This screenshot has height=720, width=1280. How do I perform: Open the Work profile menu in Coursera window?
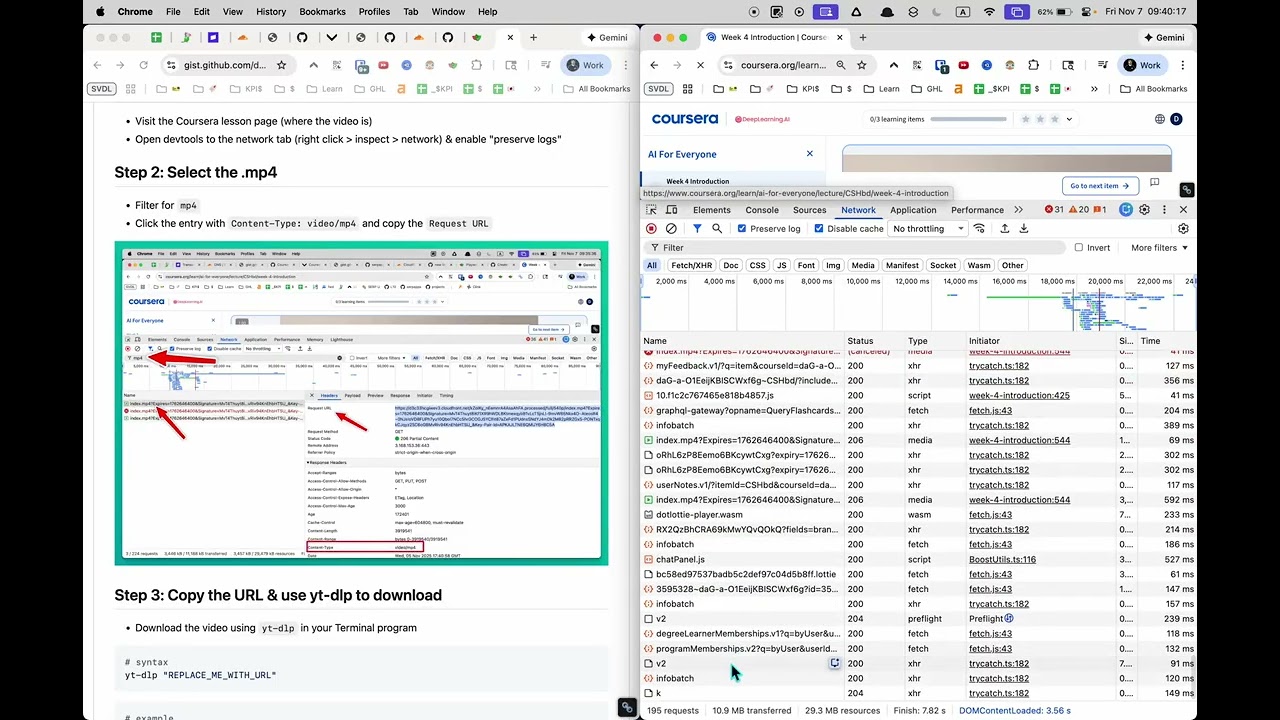pyautogui.click(x=1143, y=65)
